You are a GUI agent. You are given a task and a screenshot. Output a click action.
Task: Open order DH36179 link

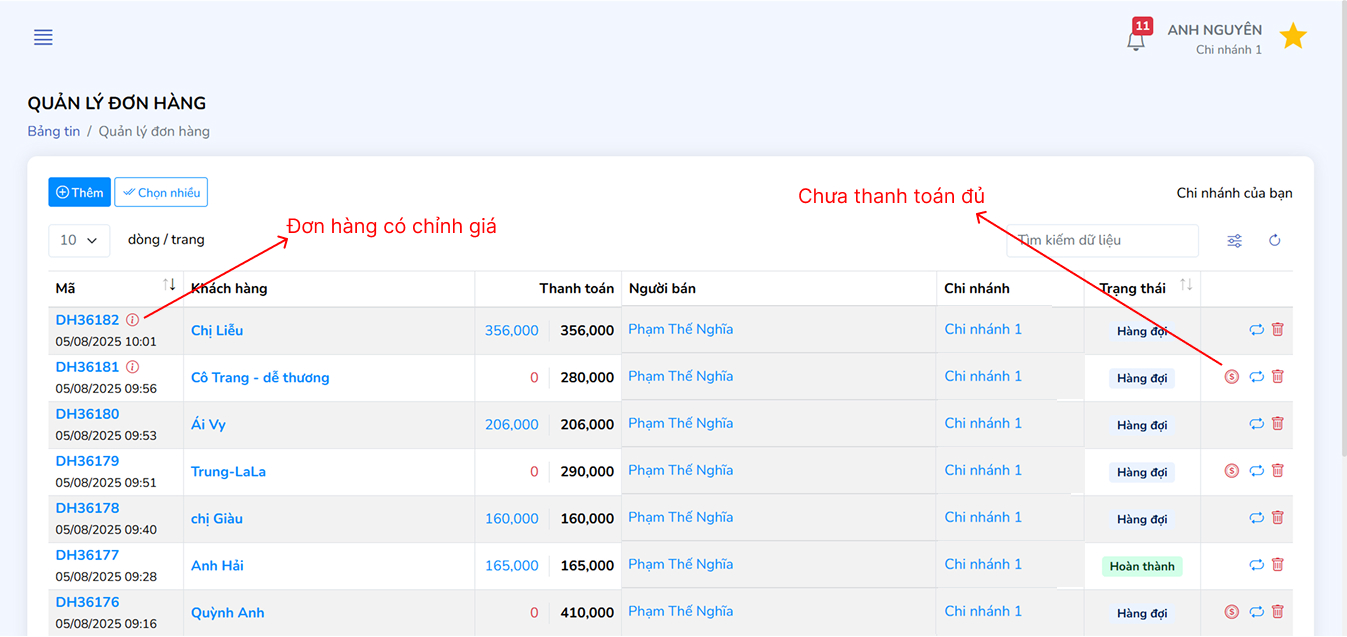pos(87,461)
